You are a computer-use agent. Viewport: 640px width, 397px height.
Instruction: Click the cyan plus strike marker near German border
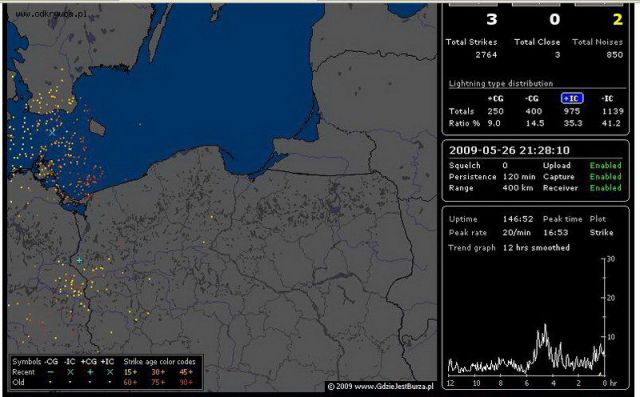[x=79, y=260]
